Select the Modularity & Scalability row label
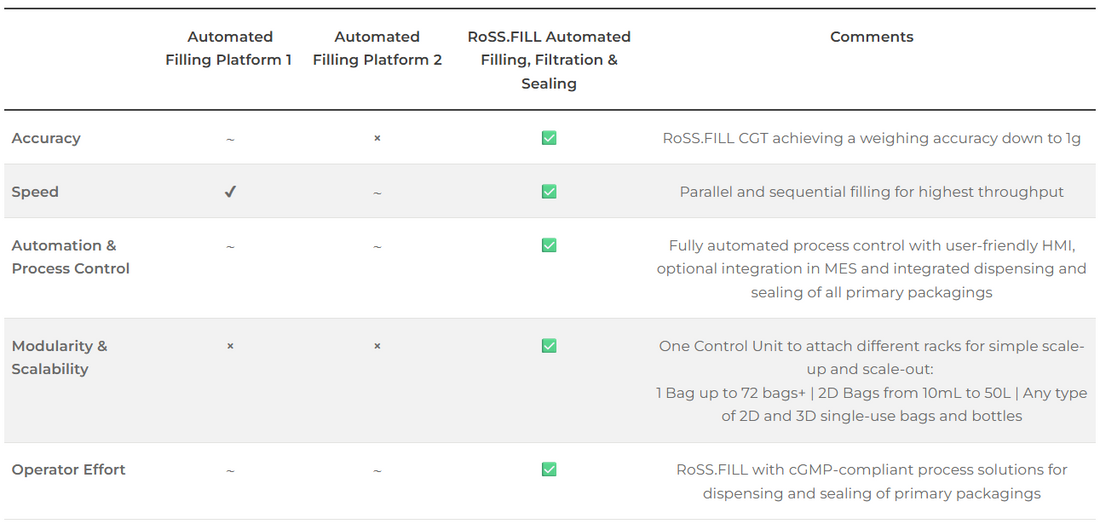1100x524 pixels. click(59, 357)
